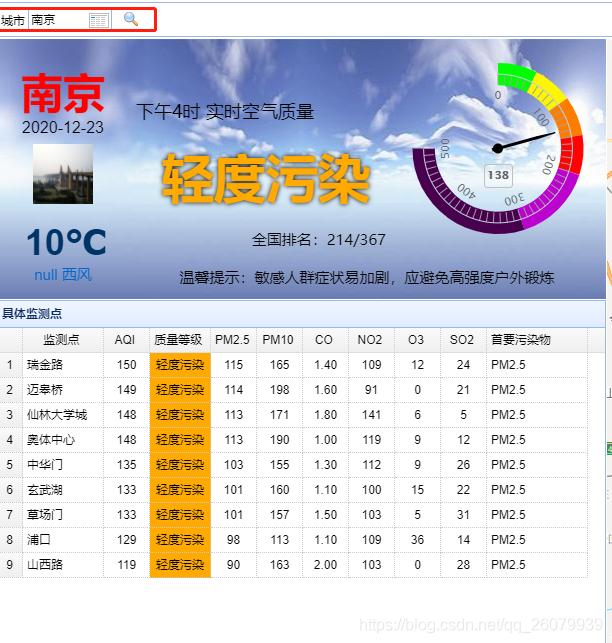Select the 浦口 monitoring point row
Image resolution: width=612 pixels, height=643 pixels.
coord(294,540)
